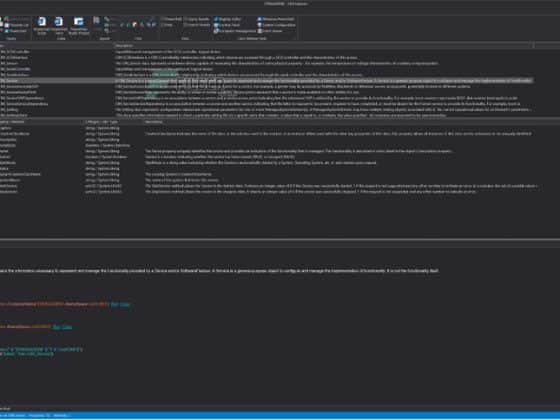The image size is (560, 420).
Task: Select the CIM_Setting class row
Action: [x=266, y=110]
